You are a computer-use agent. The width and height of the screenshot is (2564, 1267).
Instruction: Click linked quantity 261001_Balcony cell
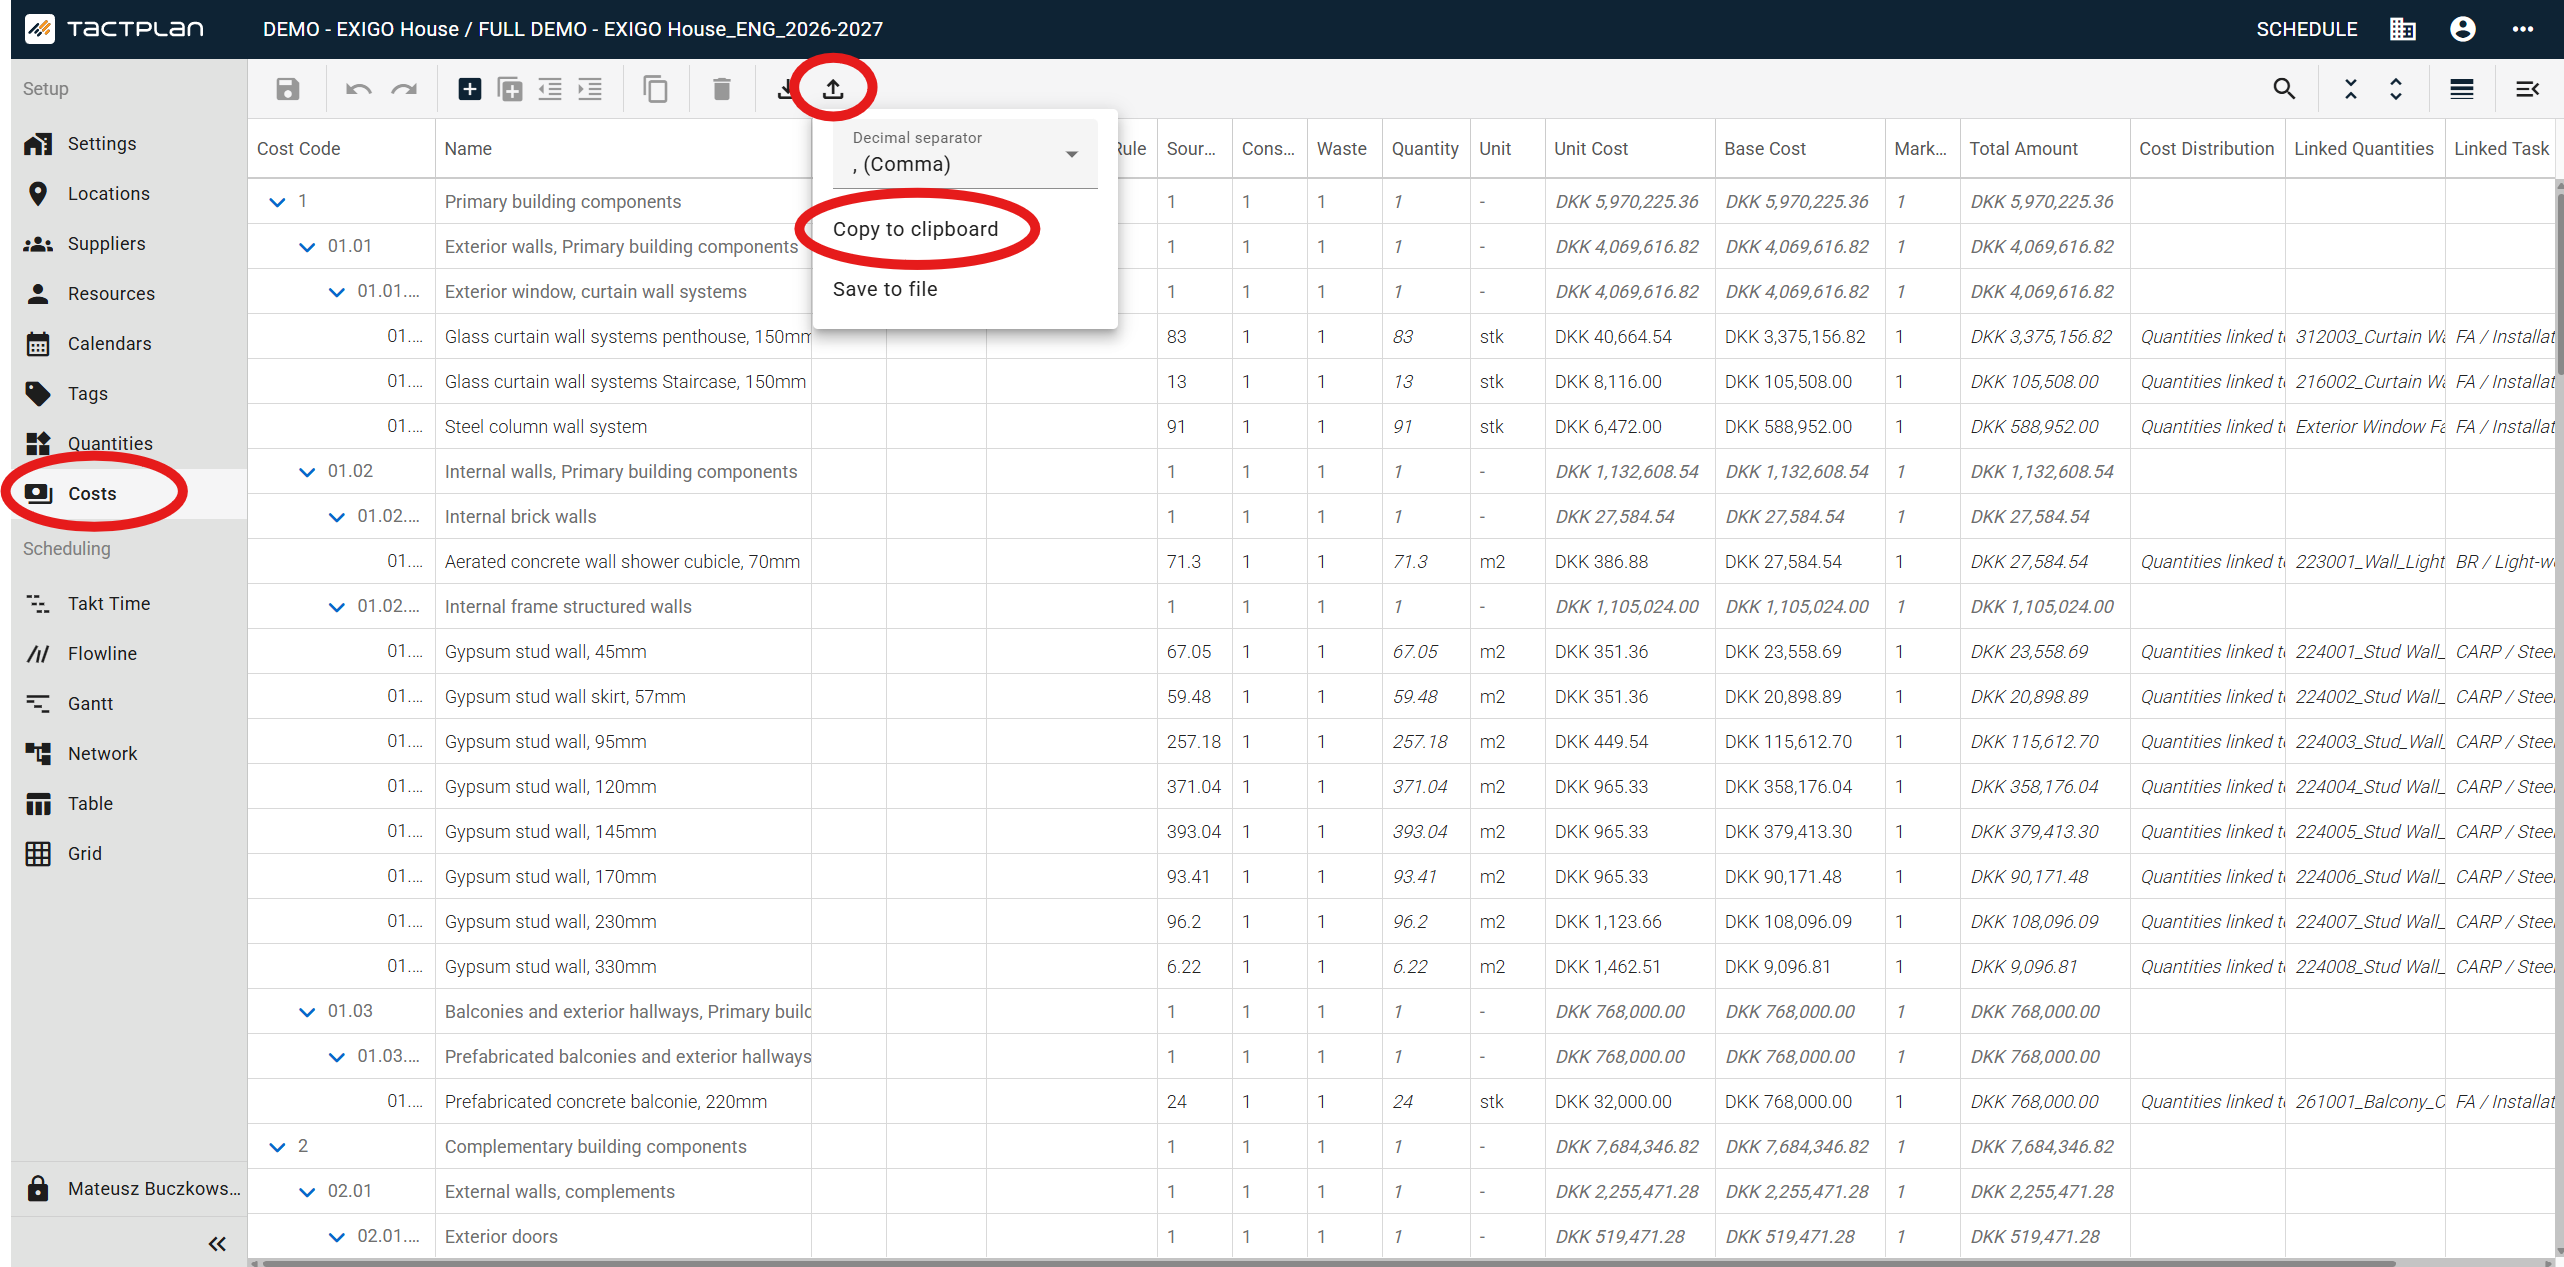2364,1102
